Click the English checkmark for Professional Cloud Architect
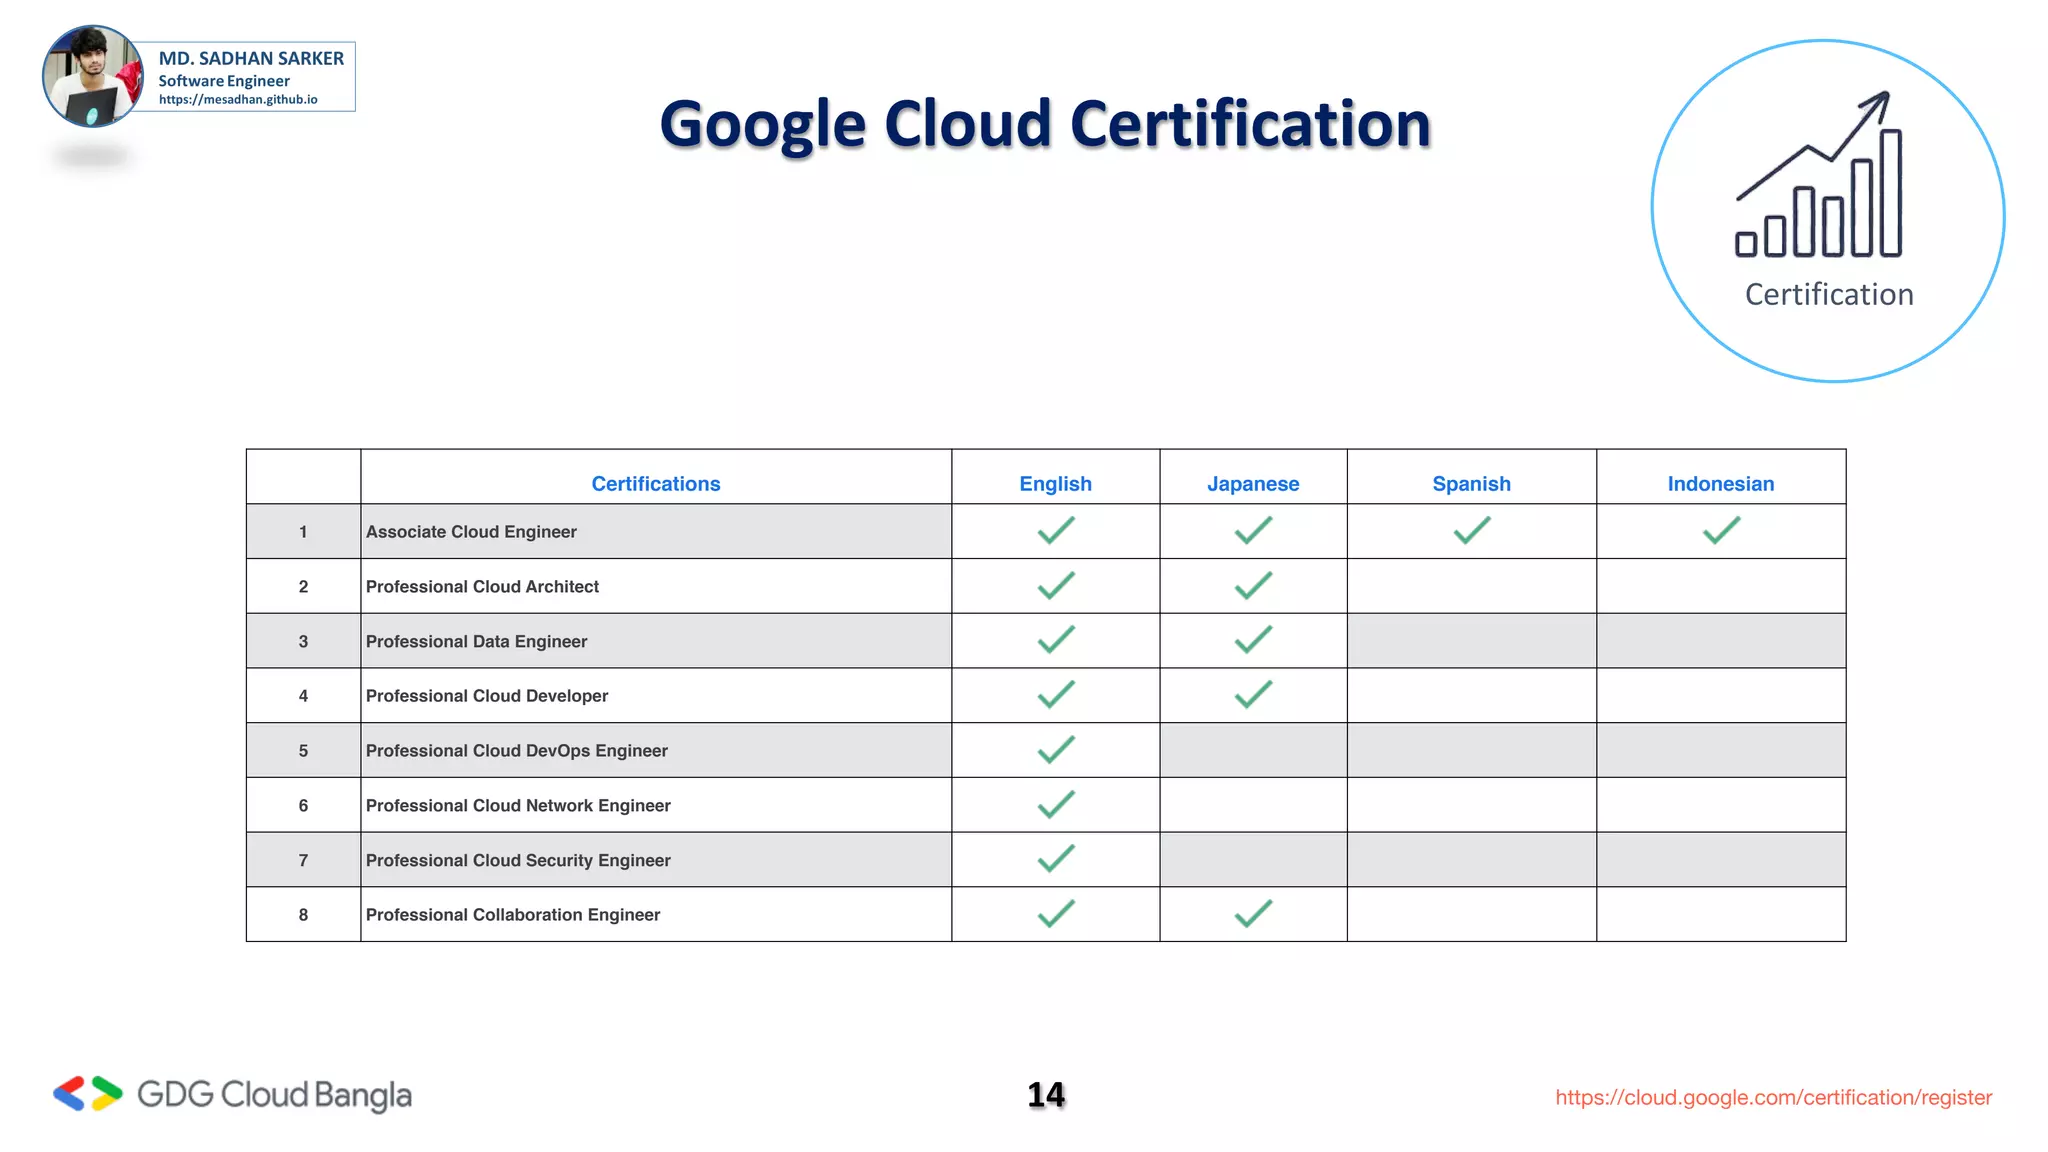Viewport: 2048px width, 1152px height. coord(1056,585)
